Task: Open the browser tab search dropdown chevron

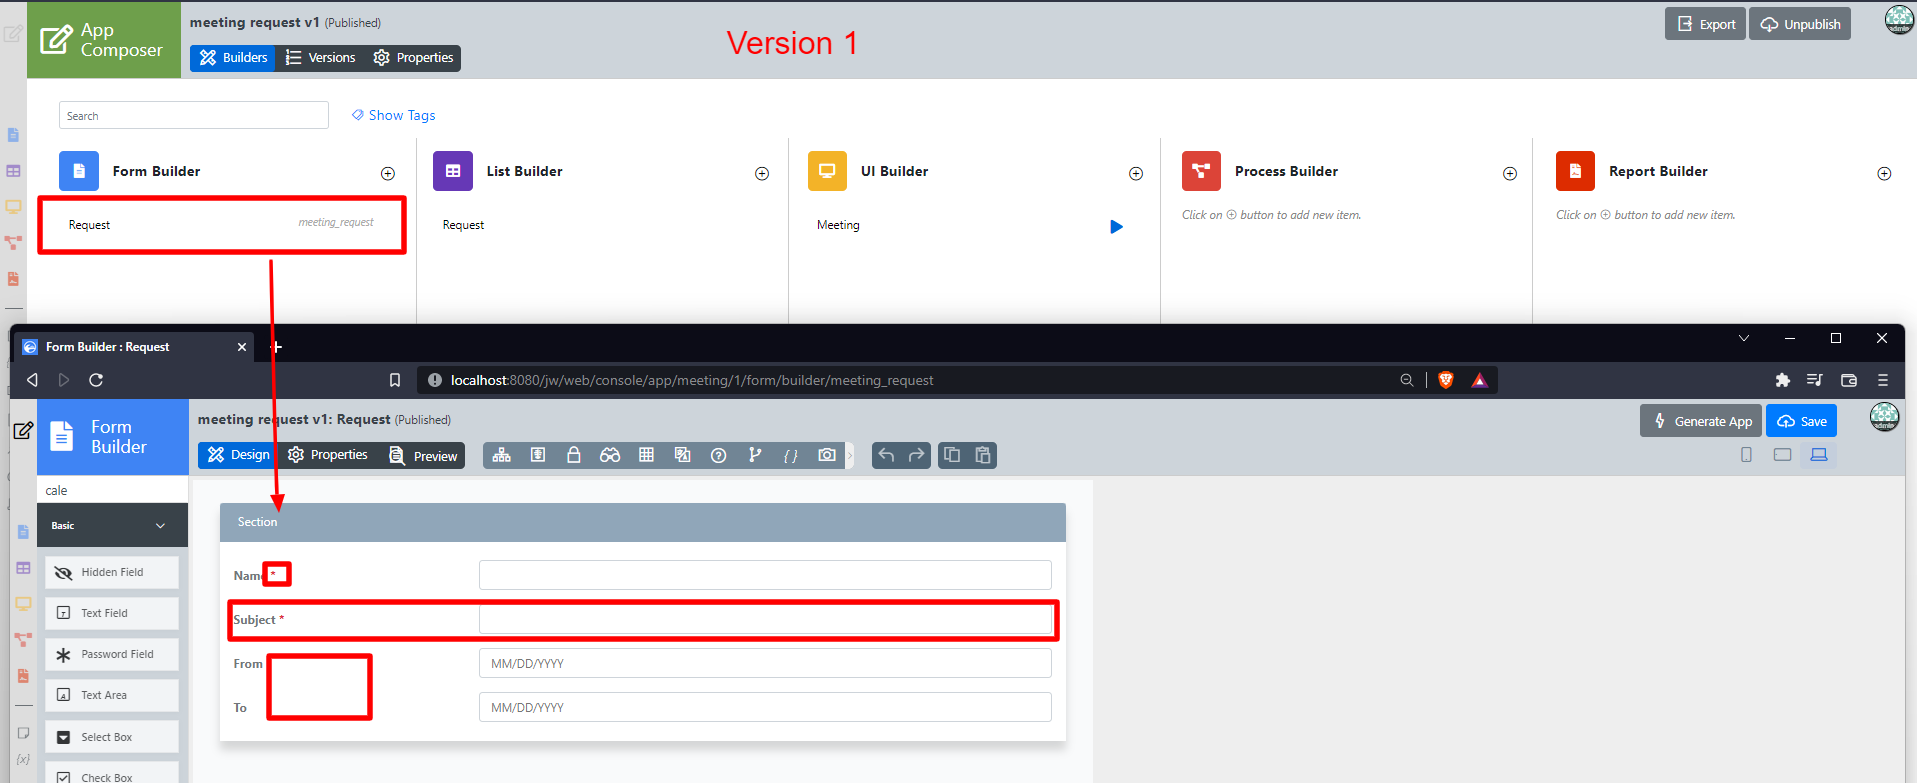Action: pyautogui.click(x=1744, y=338)
